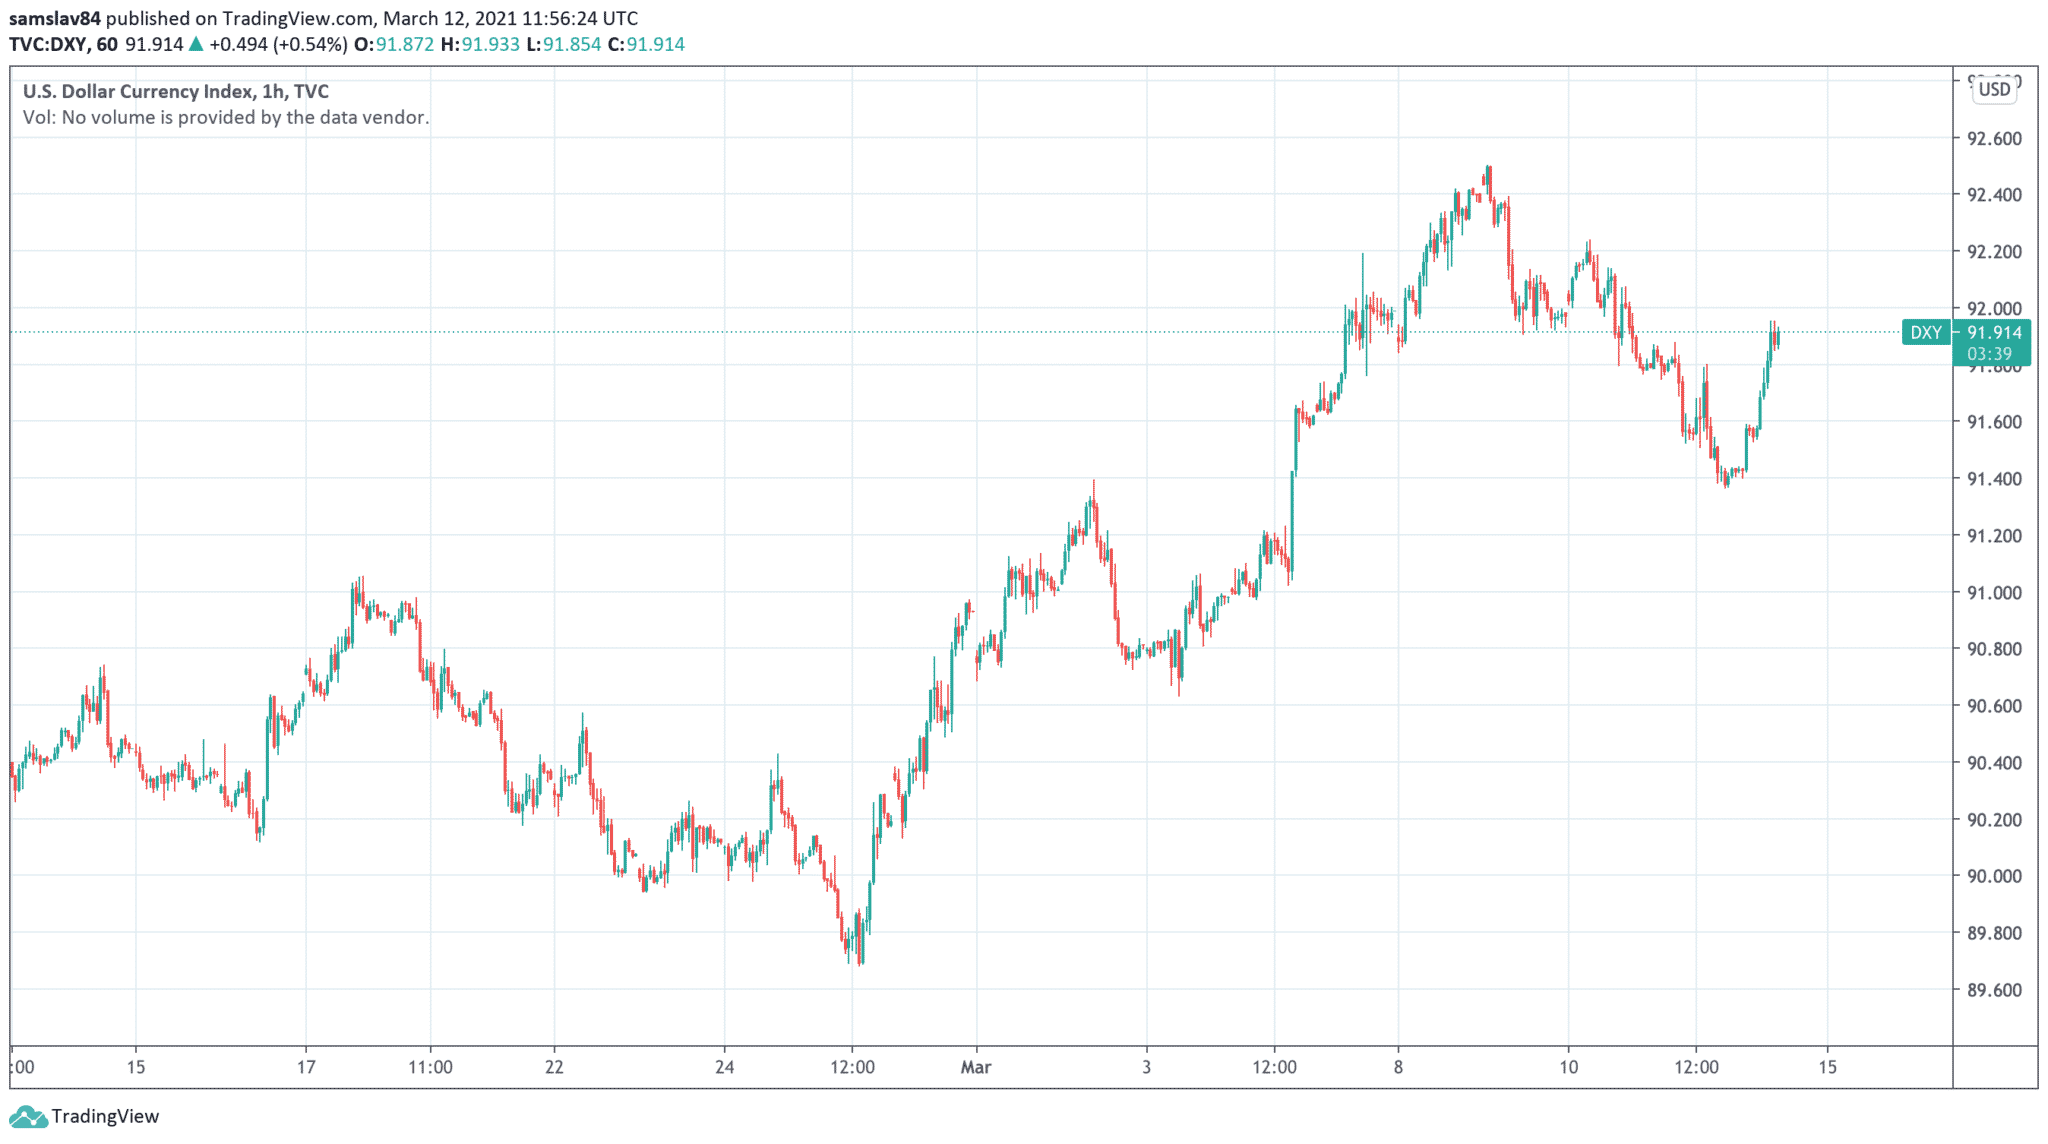This screenshot has width=2048, height=1144.
Task: Open the USD currency selector
Action: pyautogui.click(x=1994, y=89)
